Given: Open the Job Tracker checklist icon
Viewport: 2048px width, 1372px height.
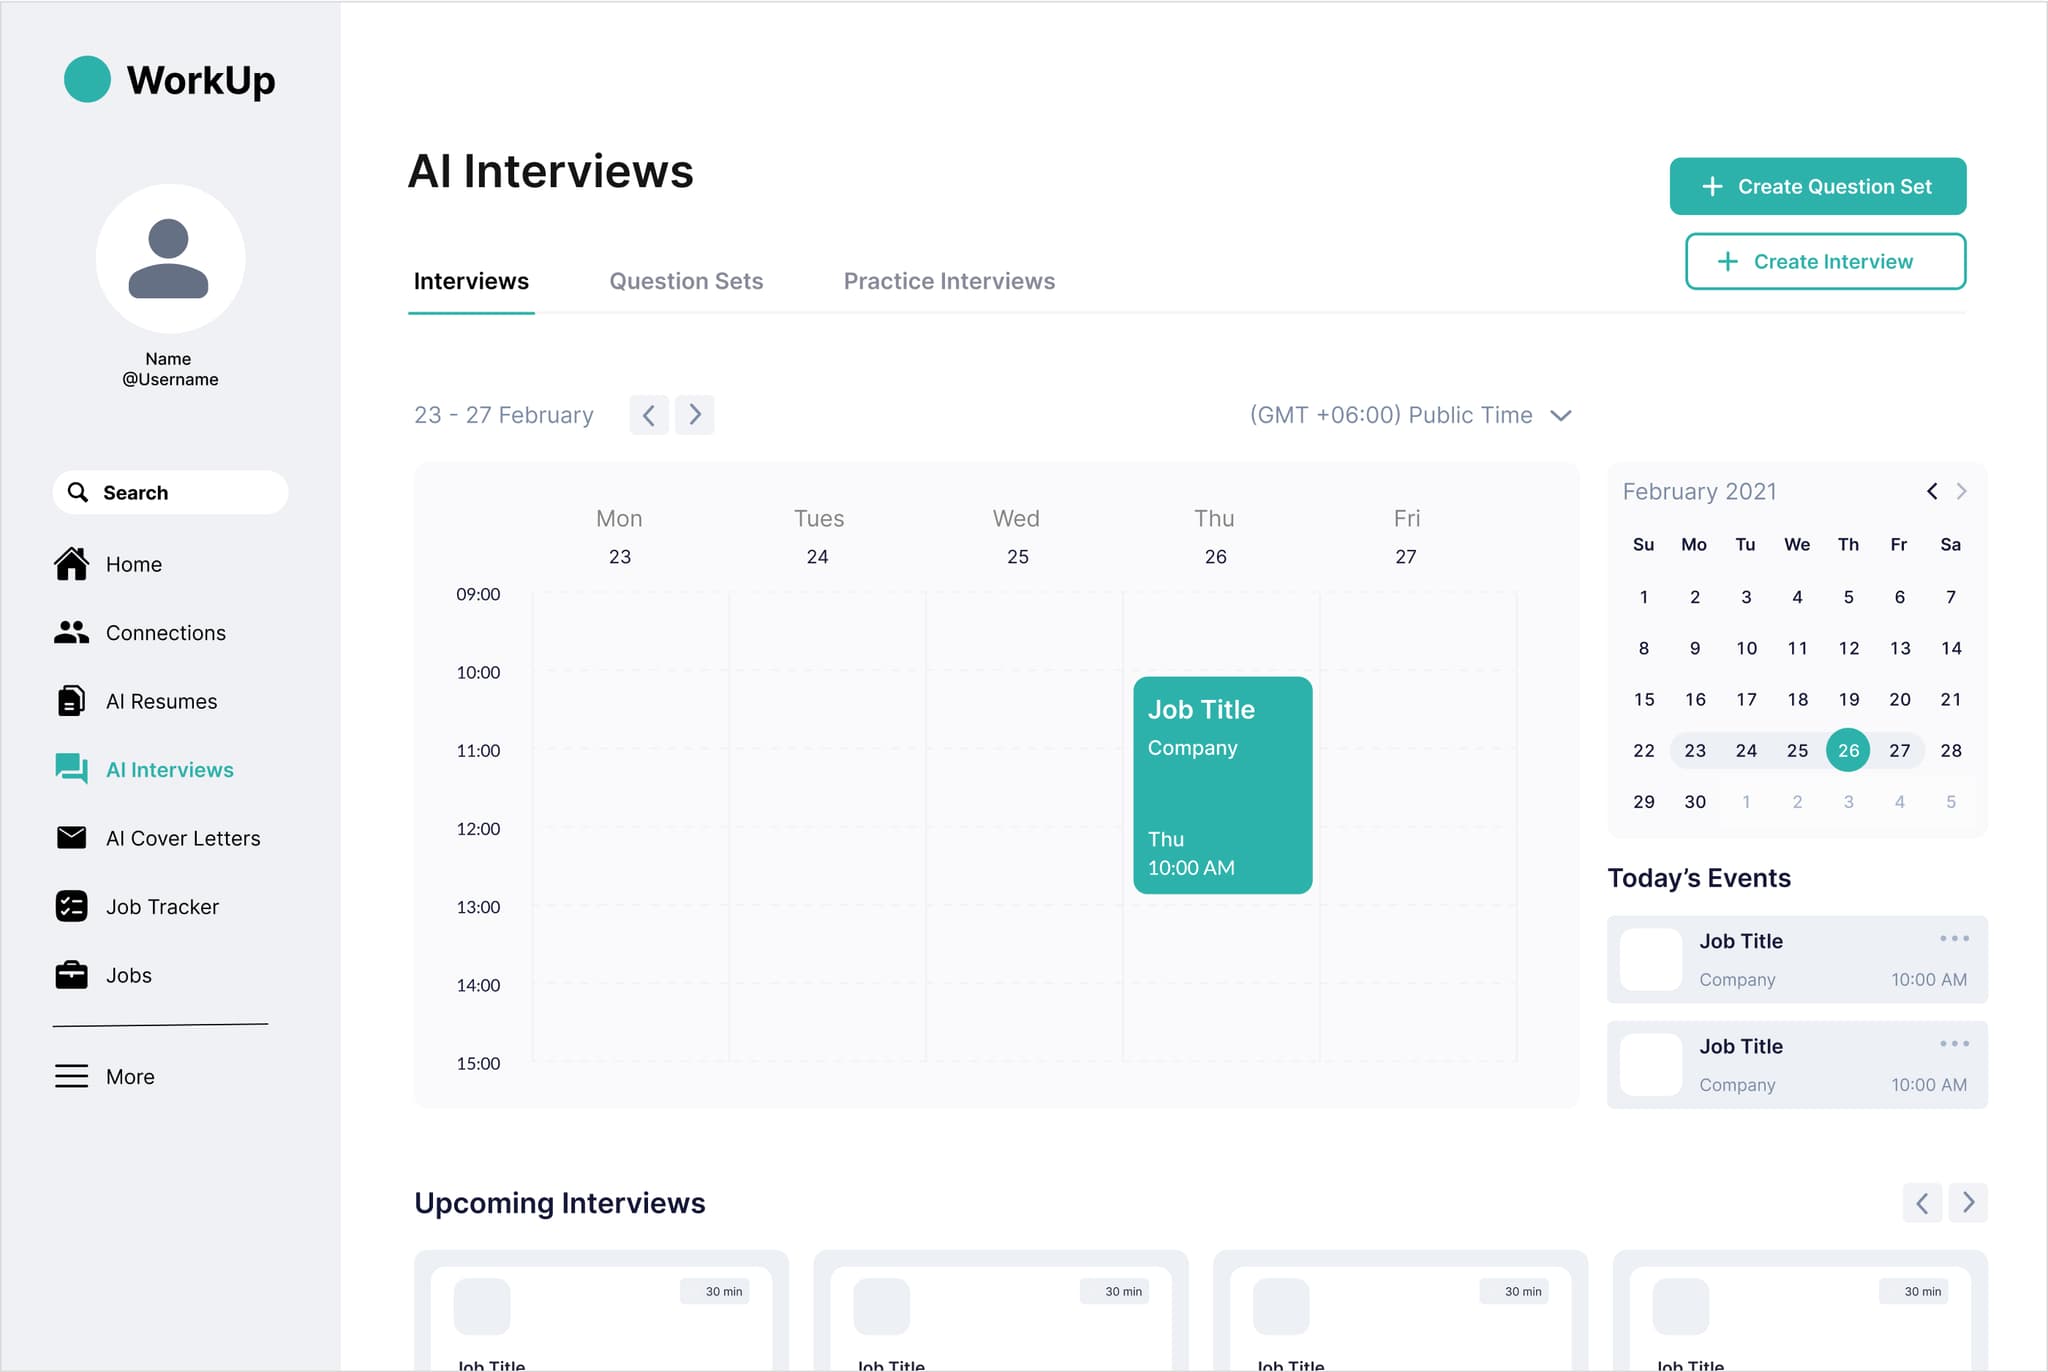Looking at the screenshot, I should click(x=72, y=906).
